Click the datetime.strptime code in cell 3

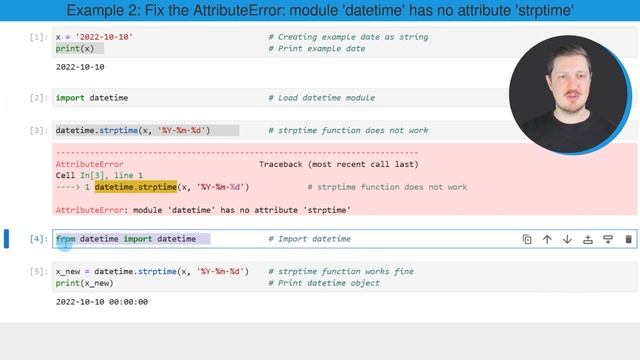(133, 130)
